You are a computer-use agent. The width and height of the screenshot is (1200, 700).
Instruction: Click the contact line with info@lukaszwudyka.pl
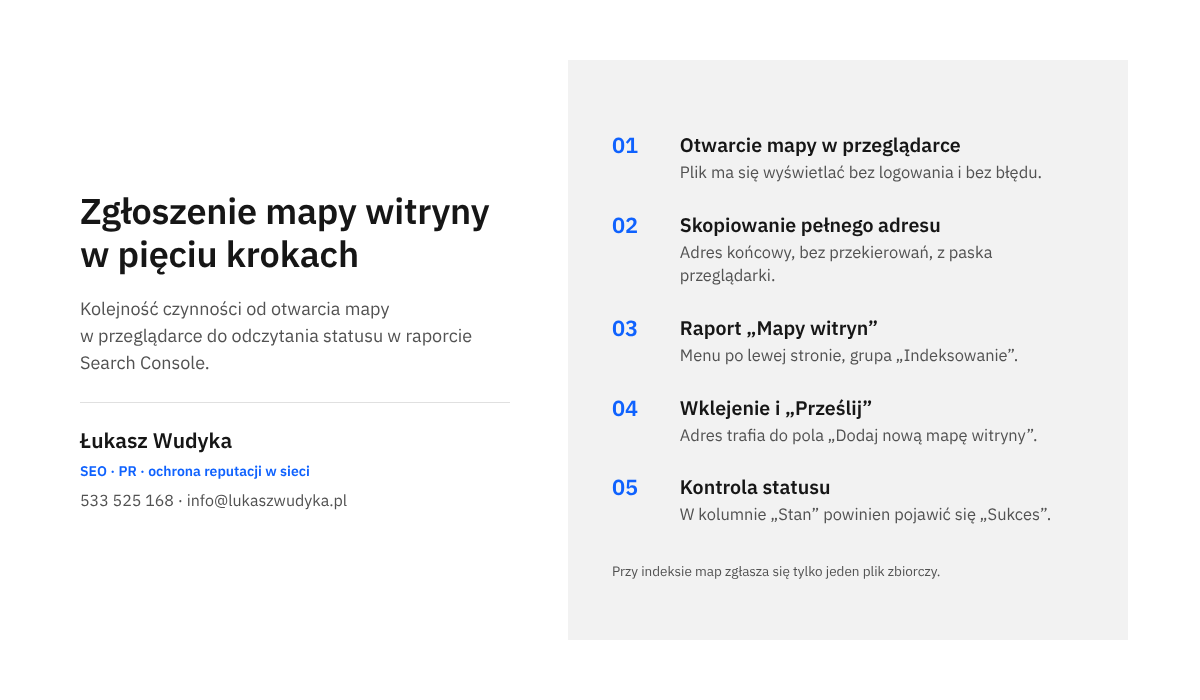click(x=214, y=501)
